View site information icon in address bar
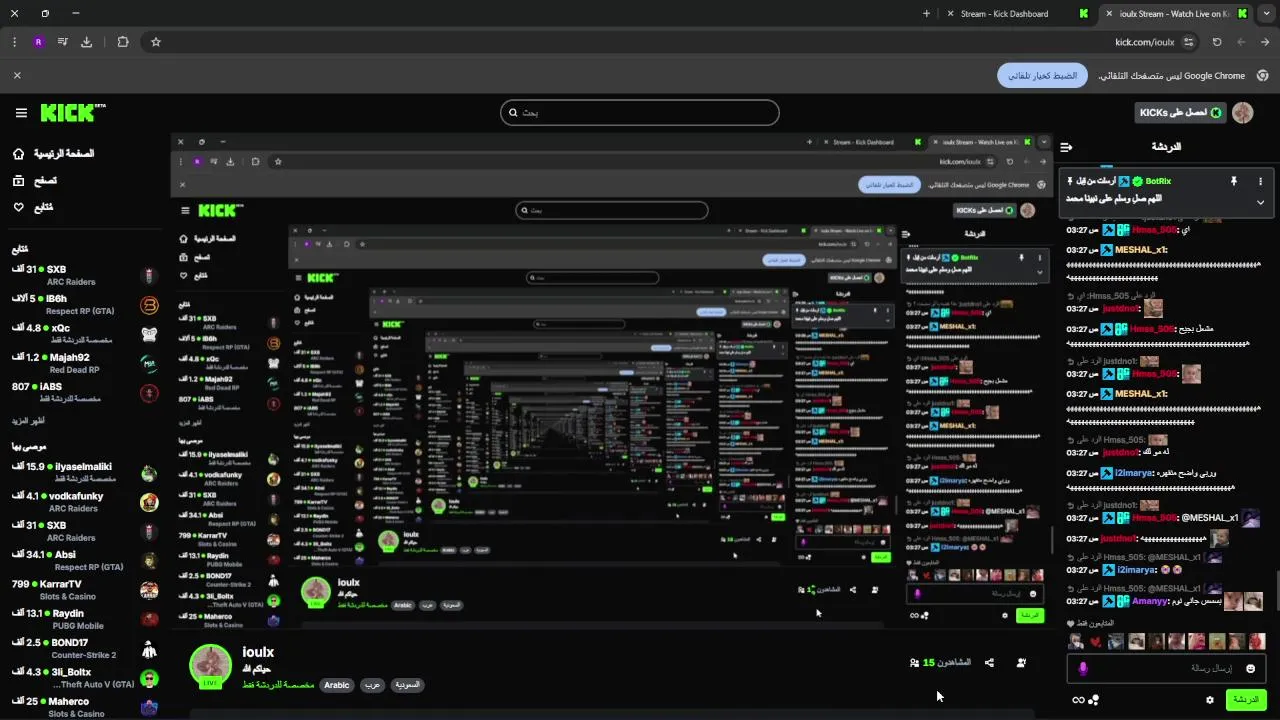 (1188, 42)
